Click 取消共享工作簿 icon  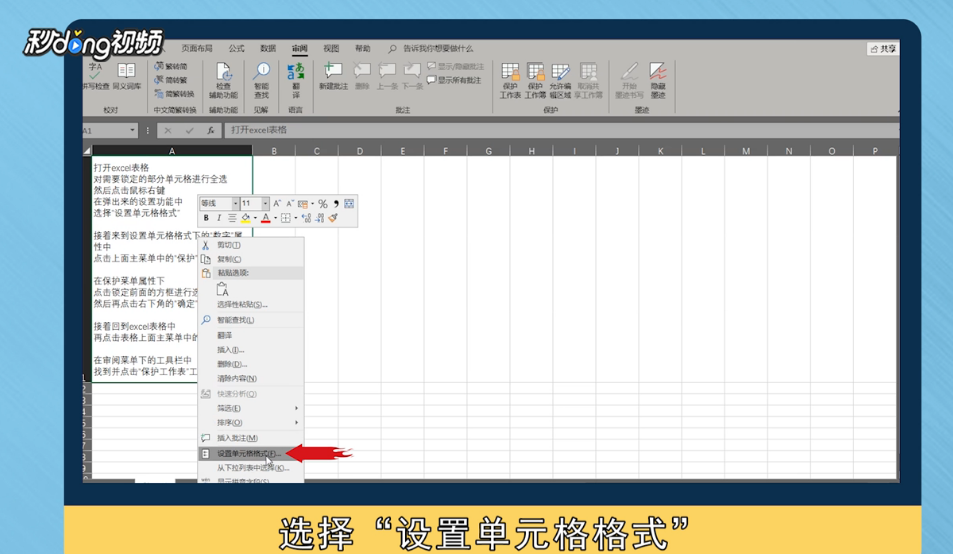coord(588,81)
